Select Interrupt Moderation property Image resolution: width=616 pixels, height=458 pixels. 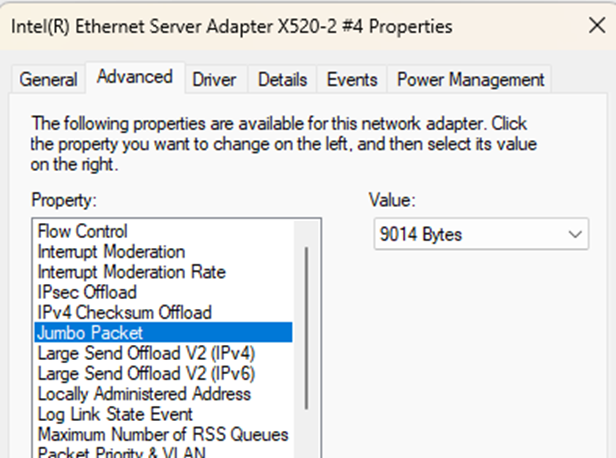coord(111,251)
